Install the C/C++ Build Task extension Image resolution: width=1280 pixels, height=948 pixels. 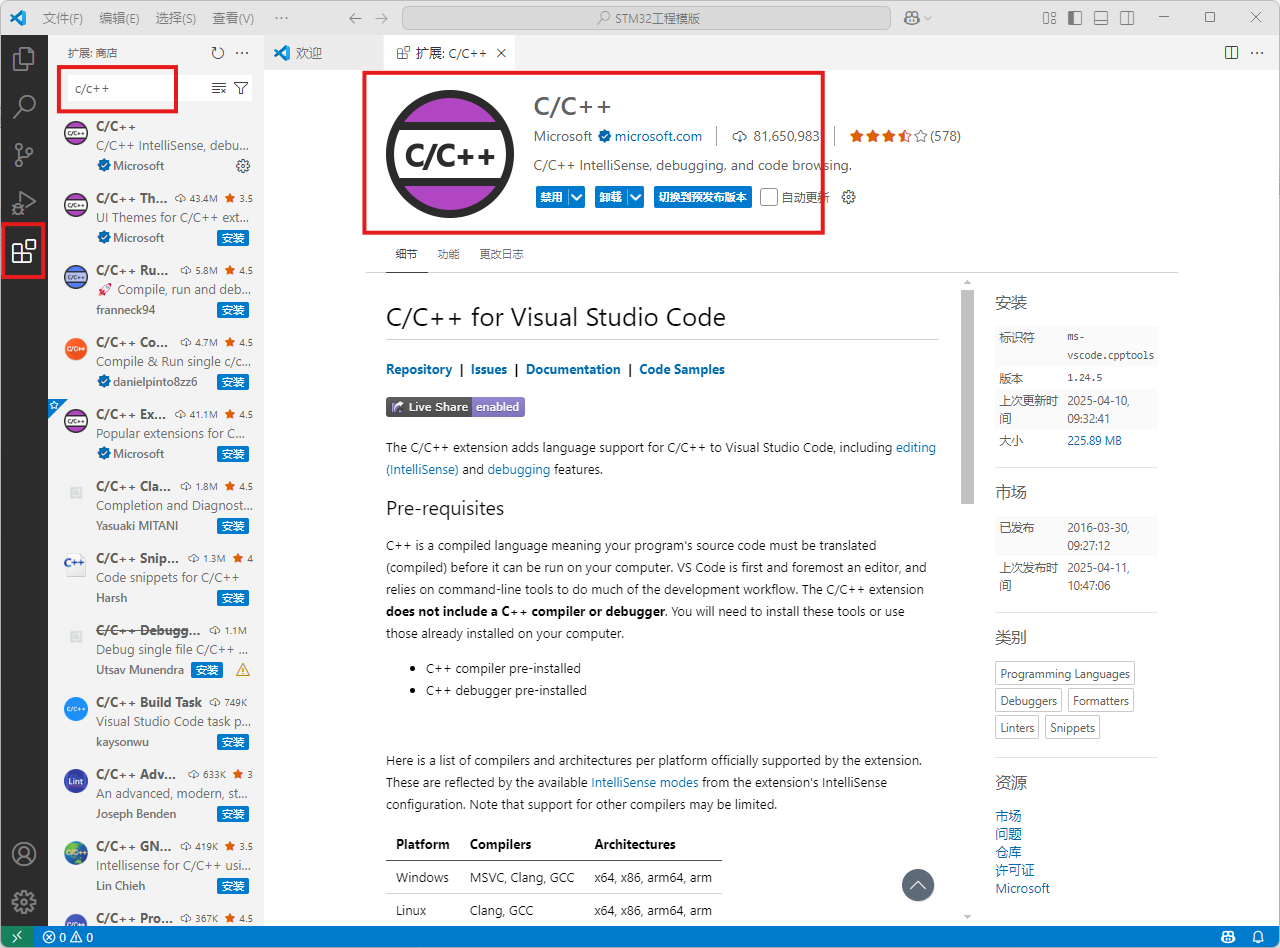[x=233, y=742]
